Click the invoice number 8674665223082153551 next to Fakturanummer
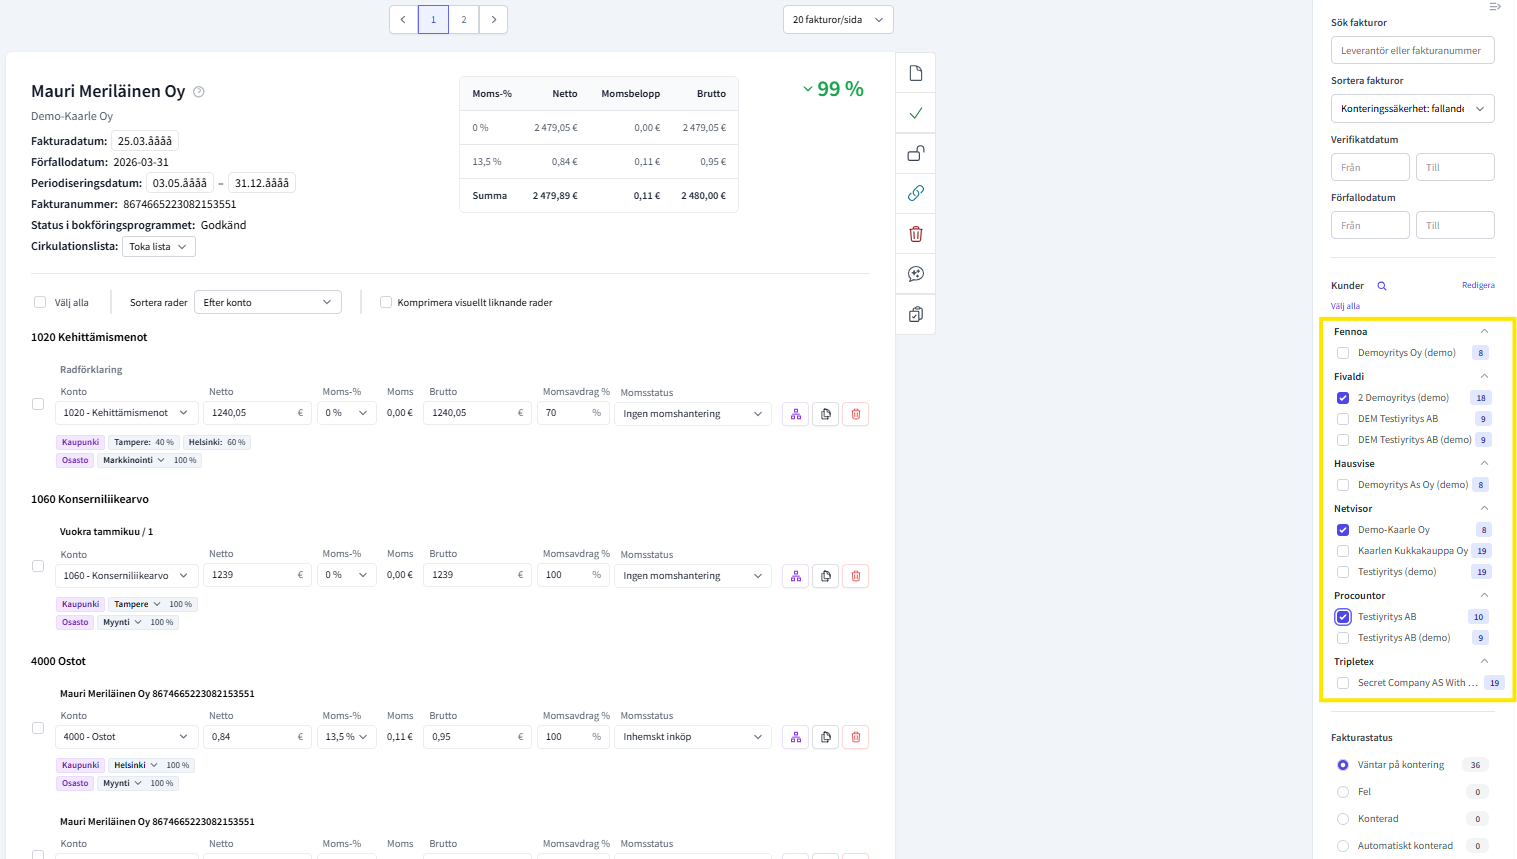Image resolution: width=1517 pixels, height=859 pixels. 180,204
